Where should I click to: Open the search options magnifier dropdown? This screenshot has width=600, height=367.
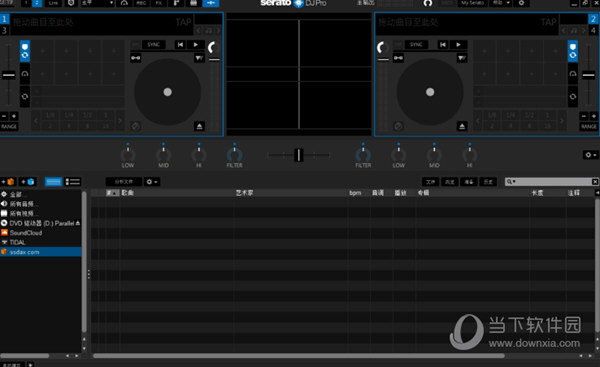click(511, 182)
